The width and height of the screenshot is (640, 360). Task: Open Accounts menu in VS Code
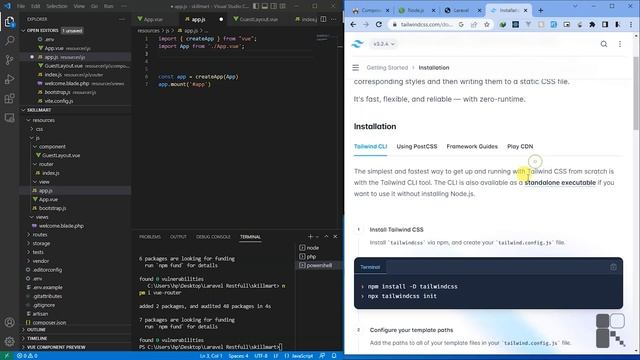[x=9, y=322]
